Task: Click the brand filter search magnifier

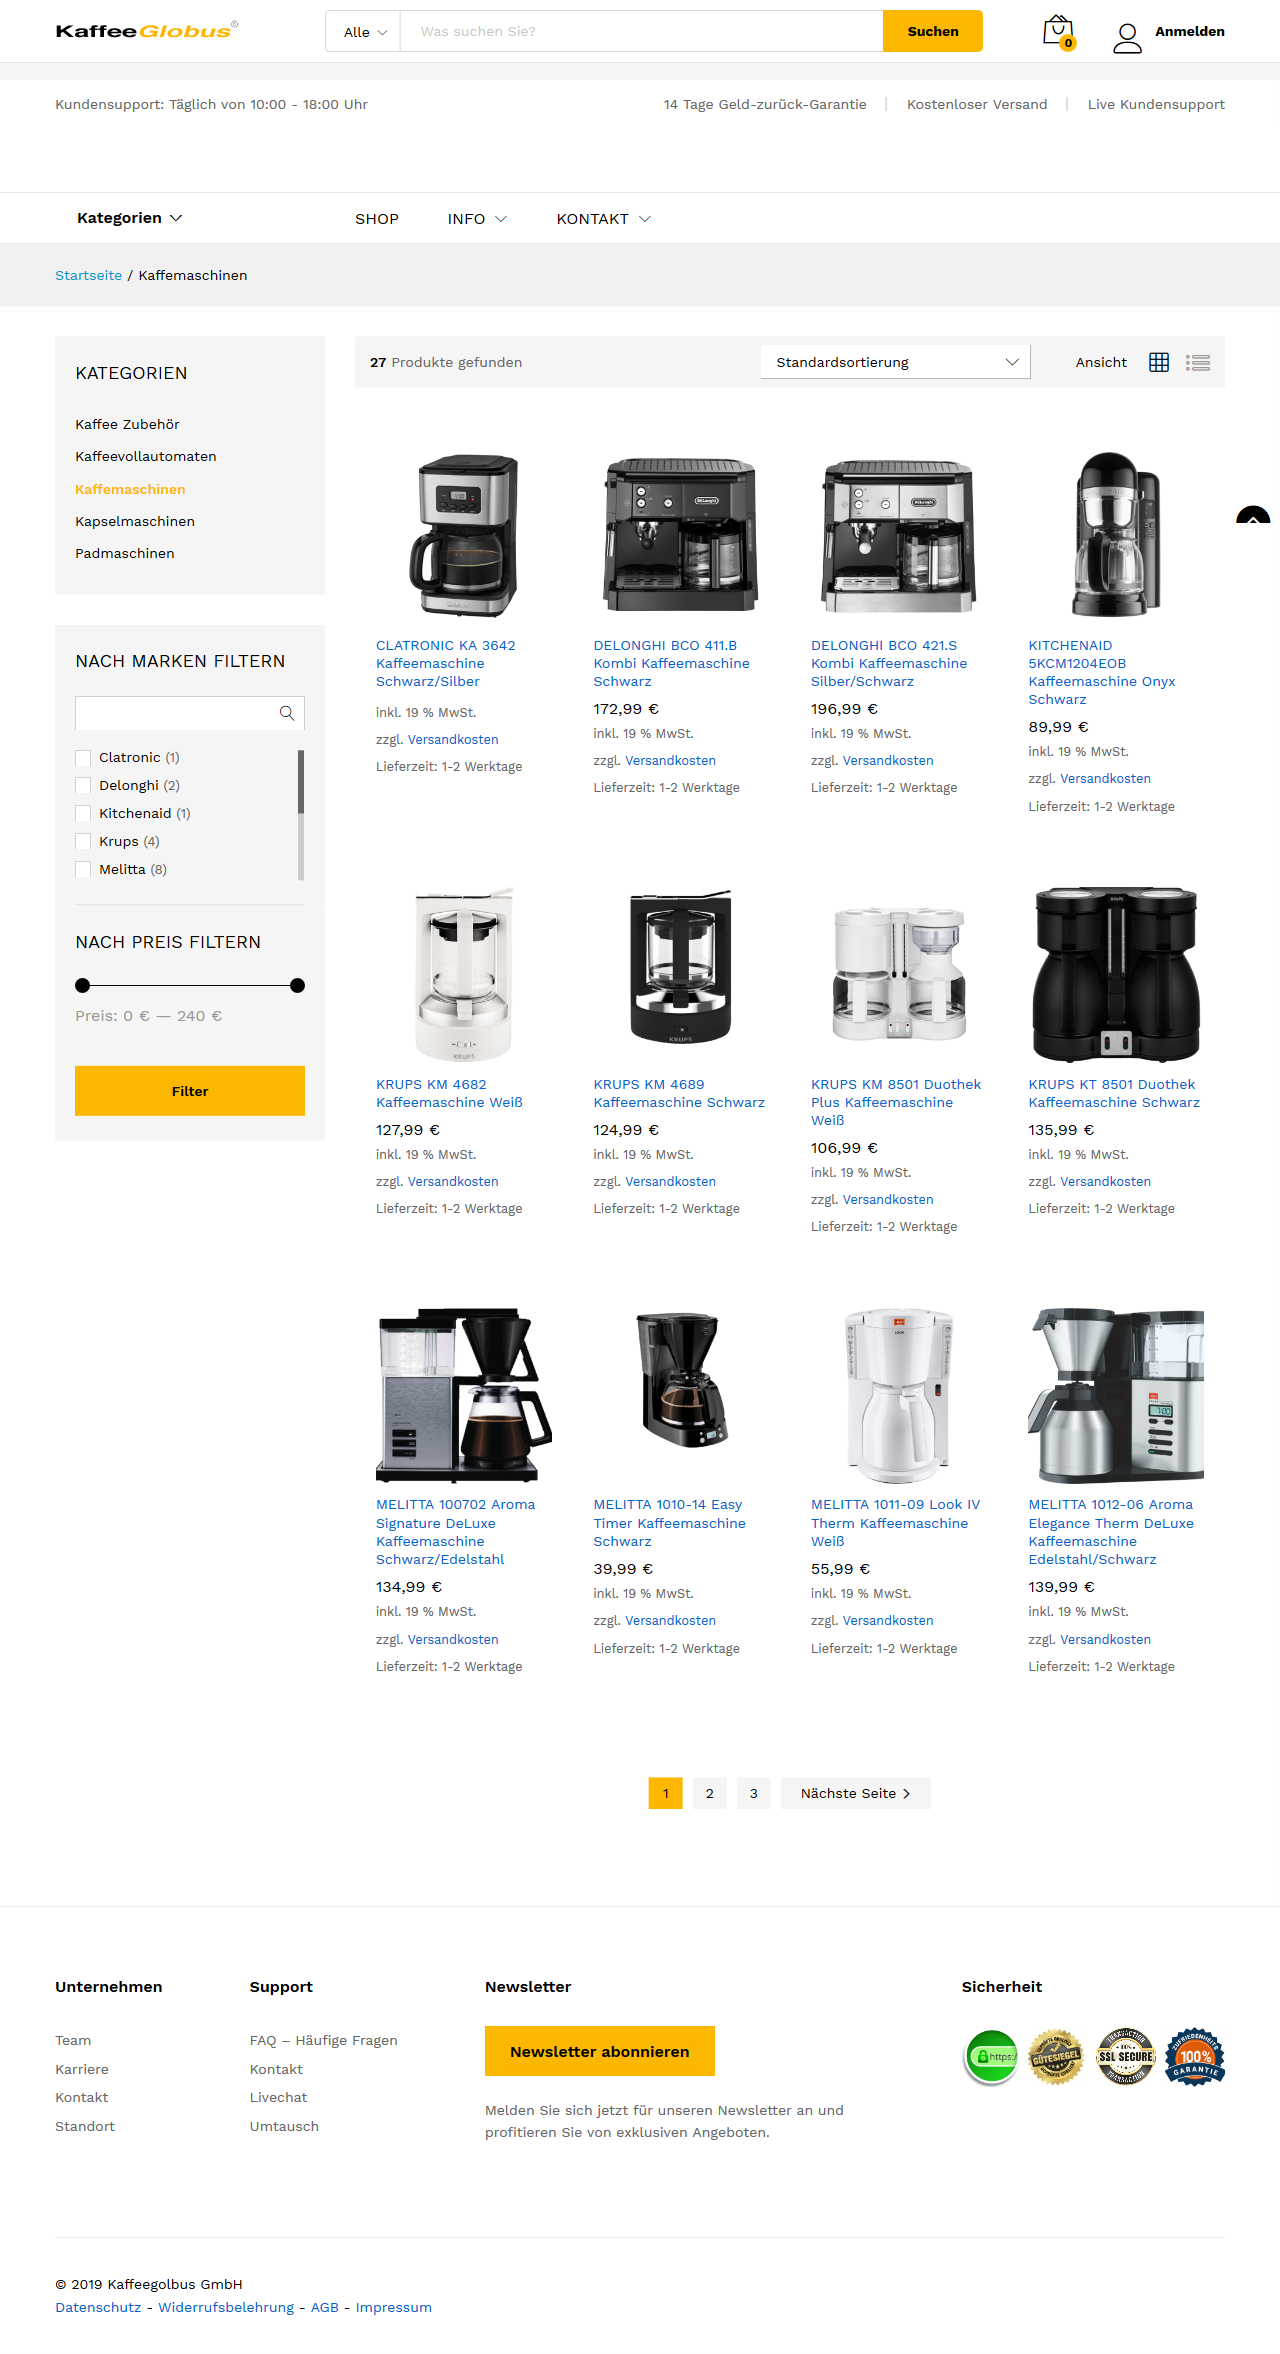Action: 287,713
